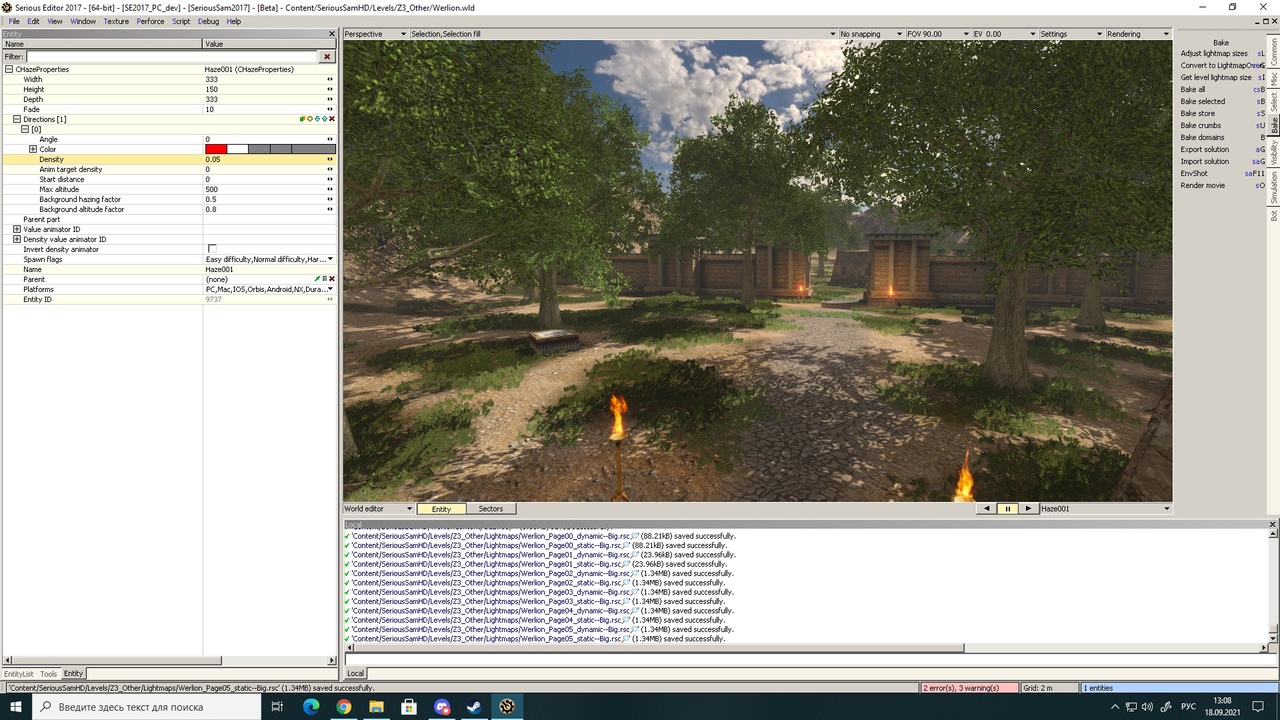
Task: Click the Max altitude row's indicator icon
Action: coord(330,189)
